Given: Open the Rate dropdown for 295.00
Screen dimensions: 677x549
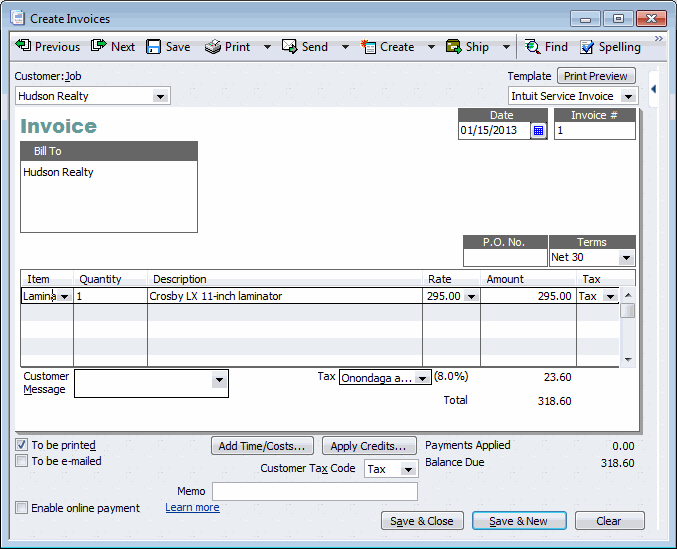Looking at the screenshot, I should pyautogui.click(x=471, y=297).
